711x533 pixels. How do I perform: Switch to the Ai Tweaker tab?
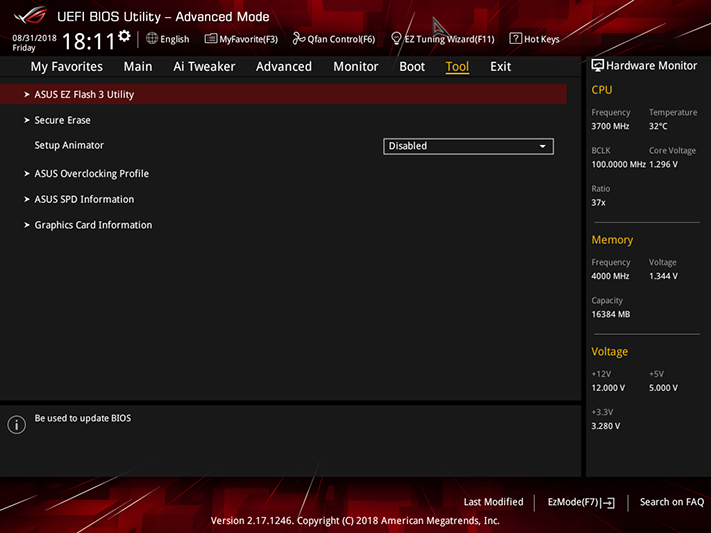[x=204, y=67]
